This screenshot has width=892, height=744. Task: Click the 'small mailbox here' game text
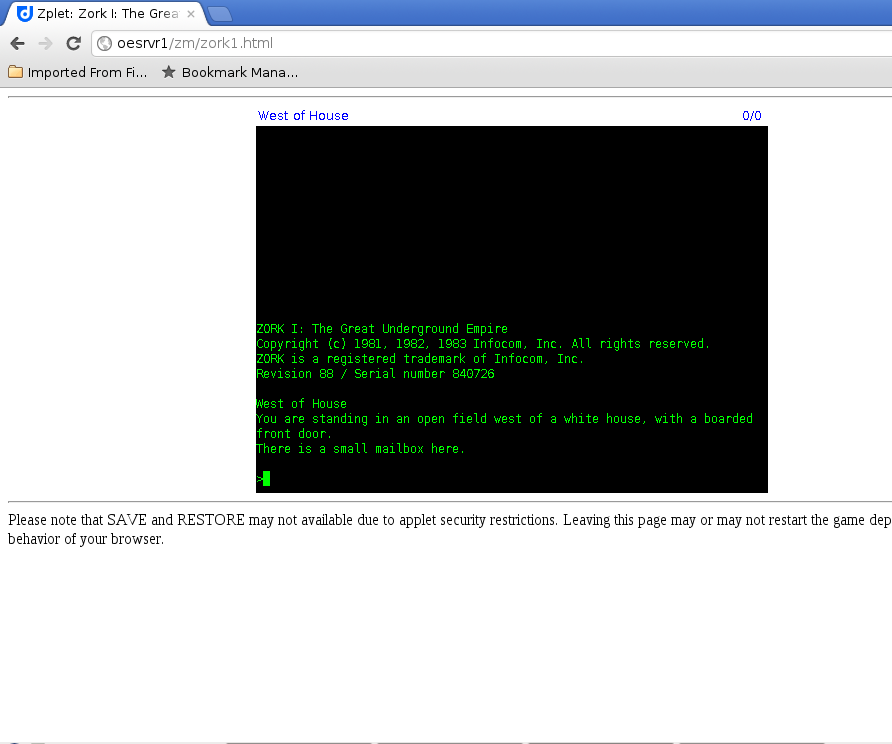360,448
